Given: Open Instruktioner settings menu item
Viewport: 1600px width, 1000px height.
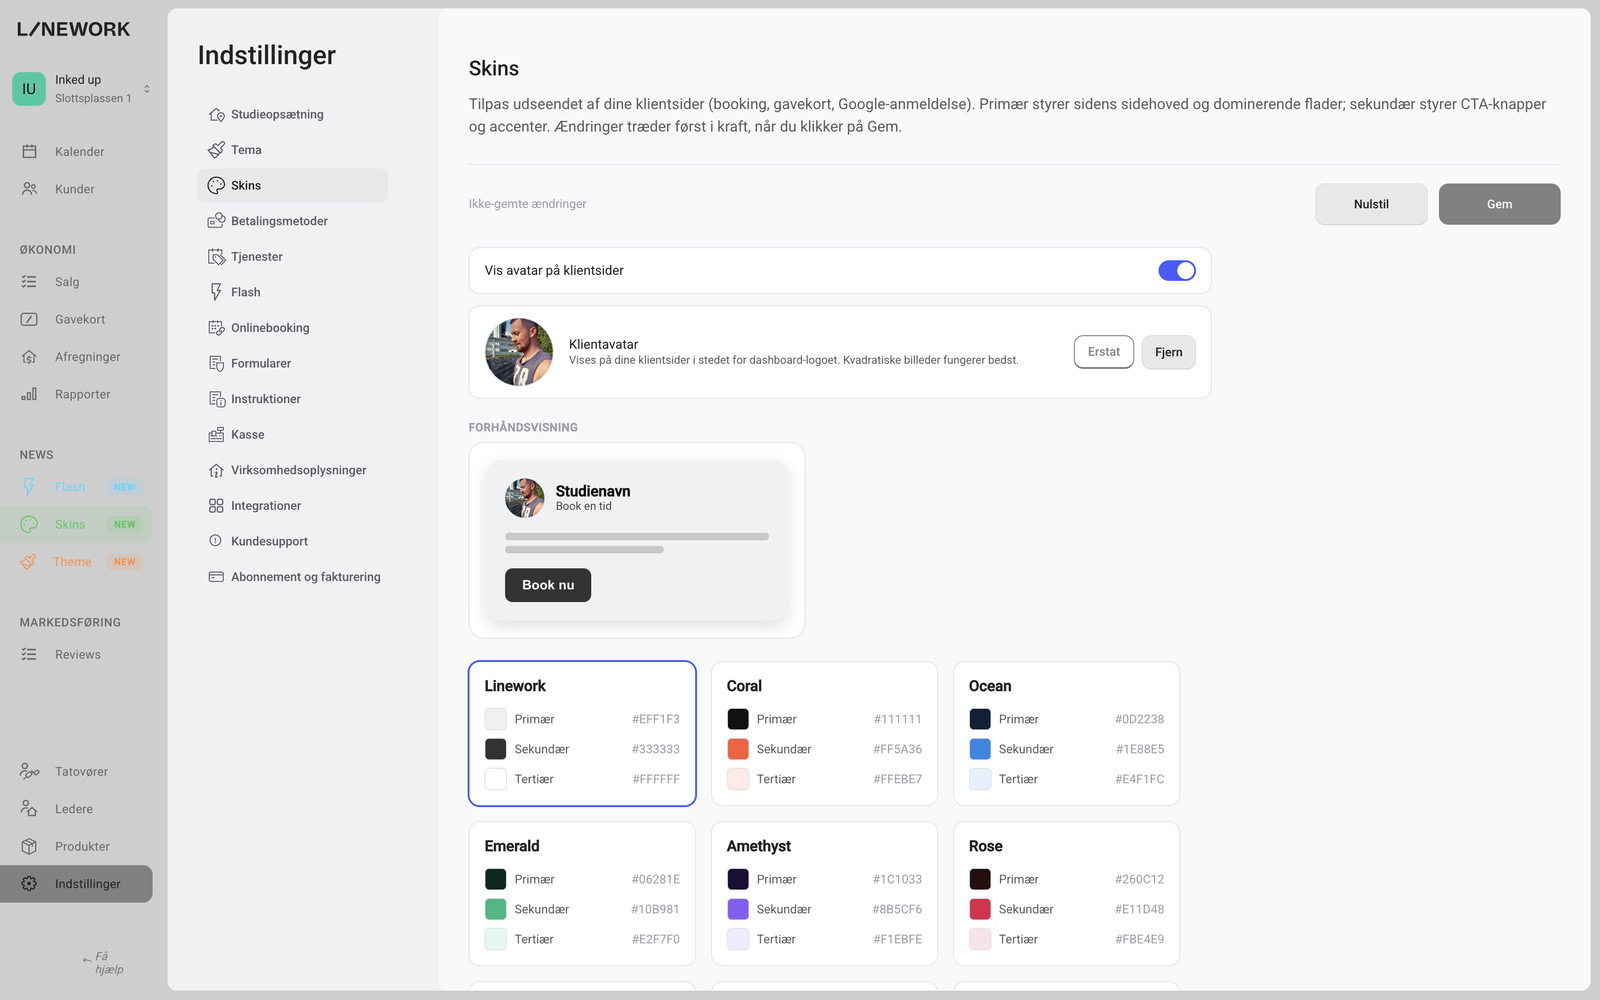Looking at the screenshot, I should (293, 399).
